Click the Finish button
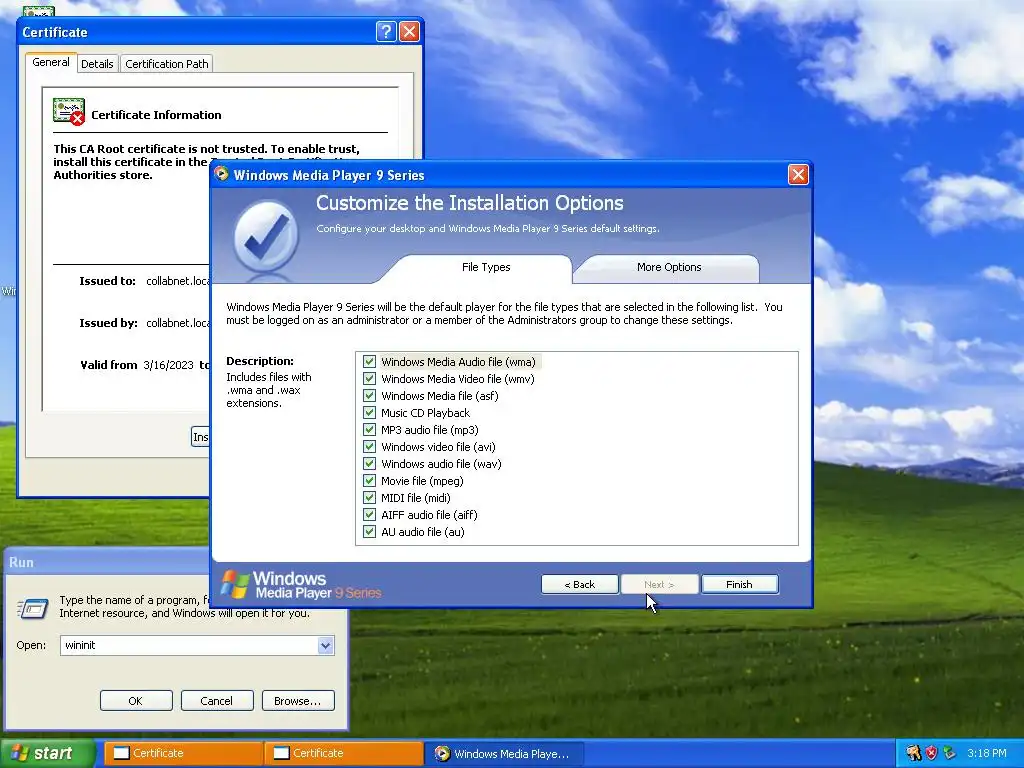 coord(739,584)
